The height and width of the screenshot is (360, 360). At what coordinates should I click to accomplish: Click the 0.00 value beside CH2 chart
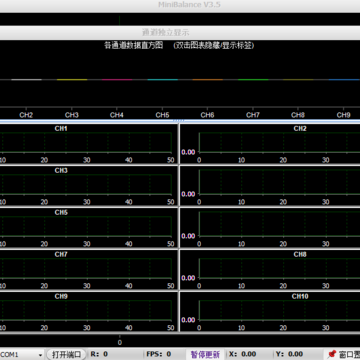[188, 152]
